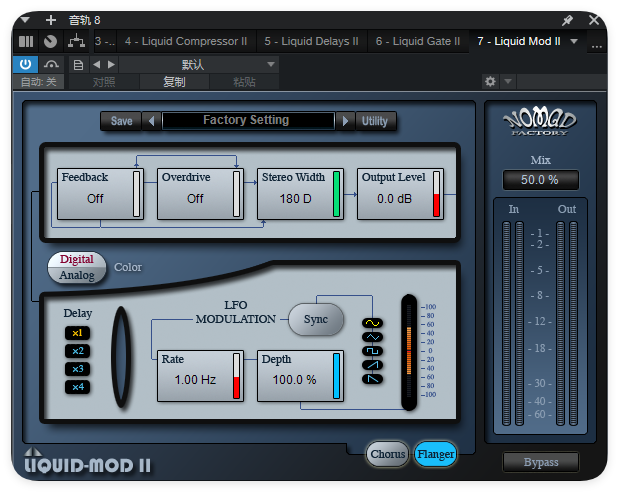
Task: Click the 对照 compare button
Action: 104,82
